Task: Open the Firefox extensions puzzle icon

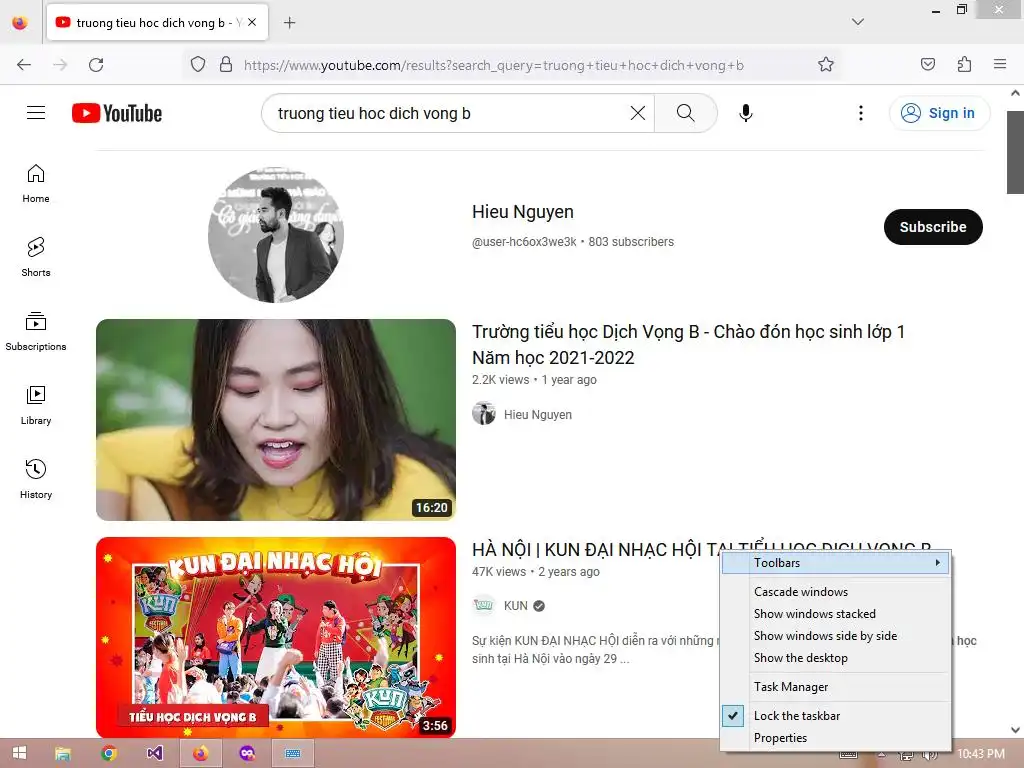Action: tap(964, 65)
